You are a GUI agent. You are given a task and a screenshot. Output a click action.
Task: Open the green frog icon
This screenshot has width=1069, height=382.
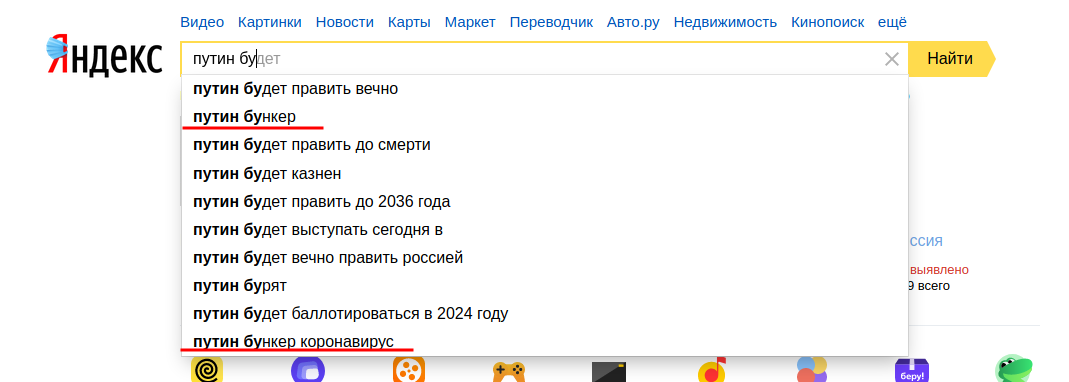pyautogui.click(x=1014, y=369)
